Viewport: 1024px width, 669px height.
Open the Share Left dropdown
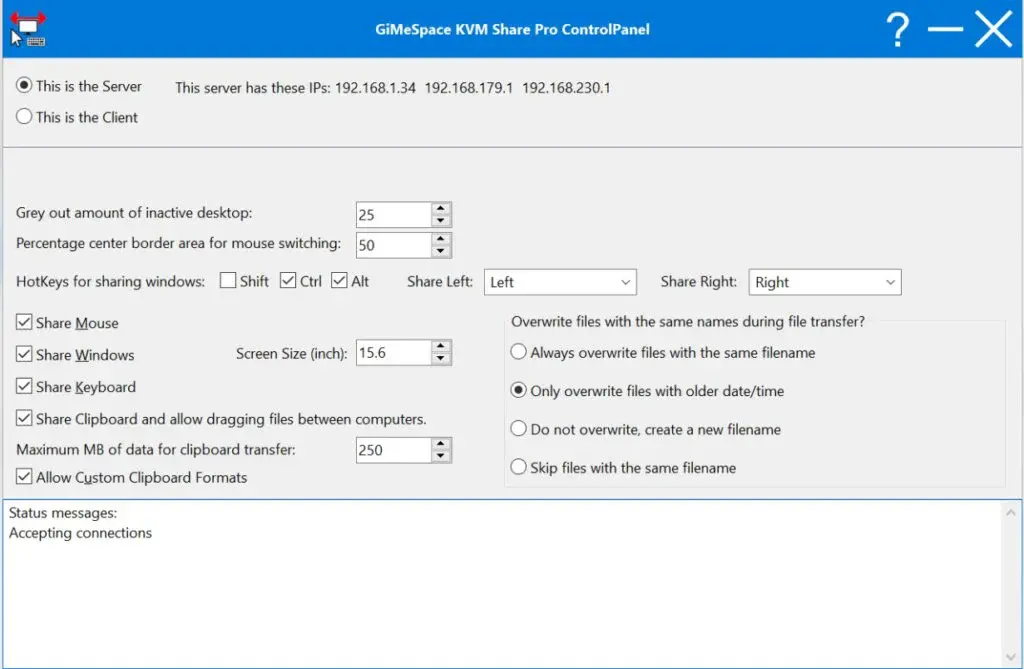pos(560,282)
